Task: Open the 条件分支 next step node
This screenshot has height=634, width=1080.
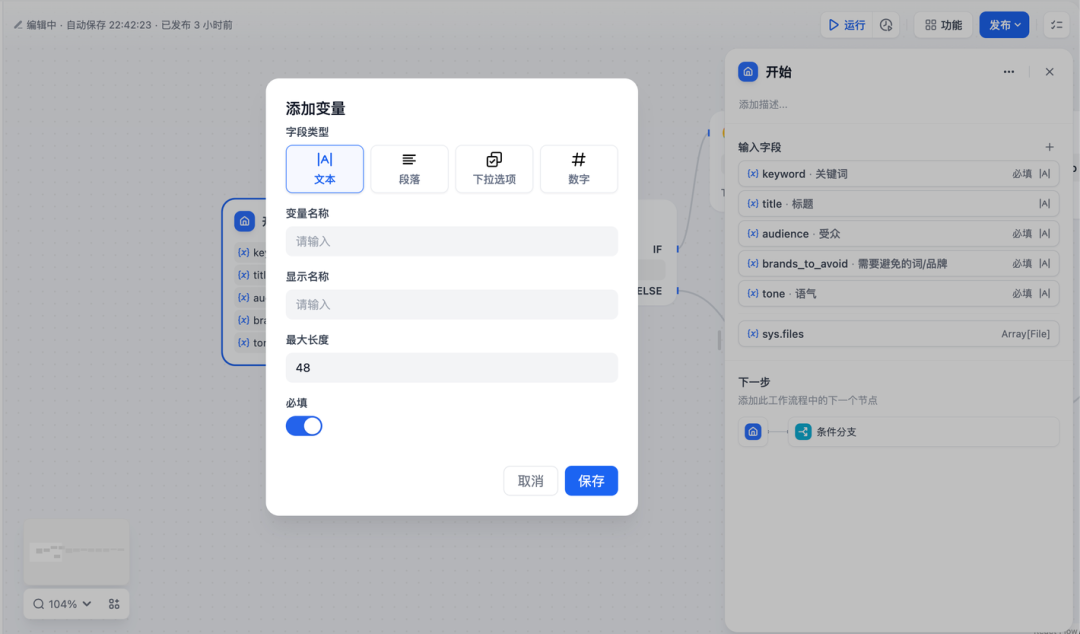Action: (x=923, y=432)
